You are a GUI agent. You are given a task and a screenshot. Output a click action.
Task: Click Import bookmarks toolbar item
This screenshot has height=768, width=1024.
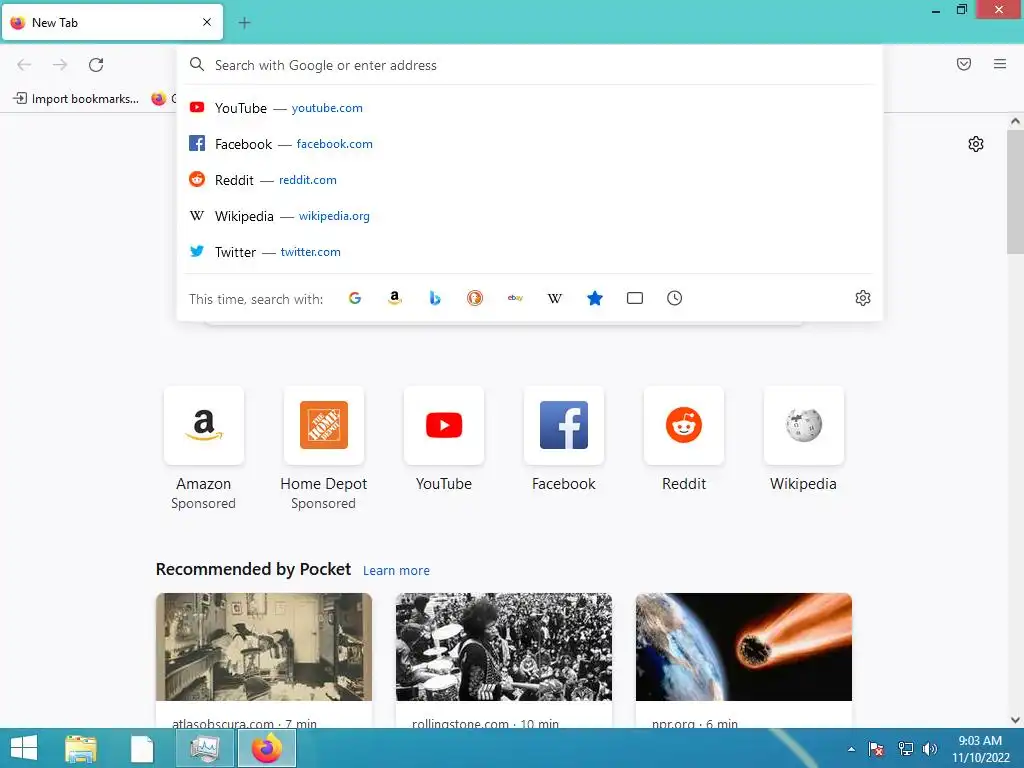tap(76, 99)
